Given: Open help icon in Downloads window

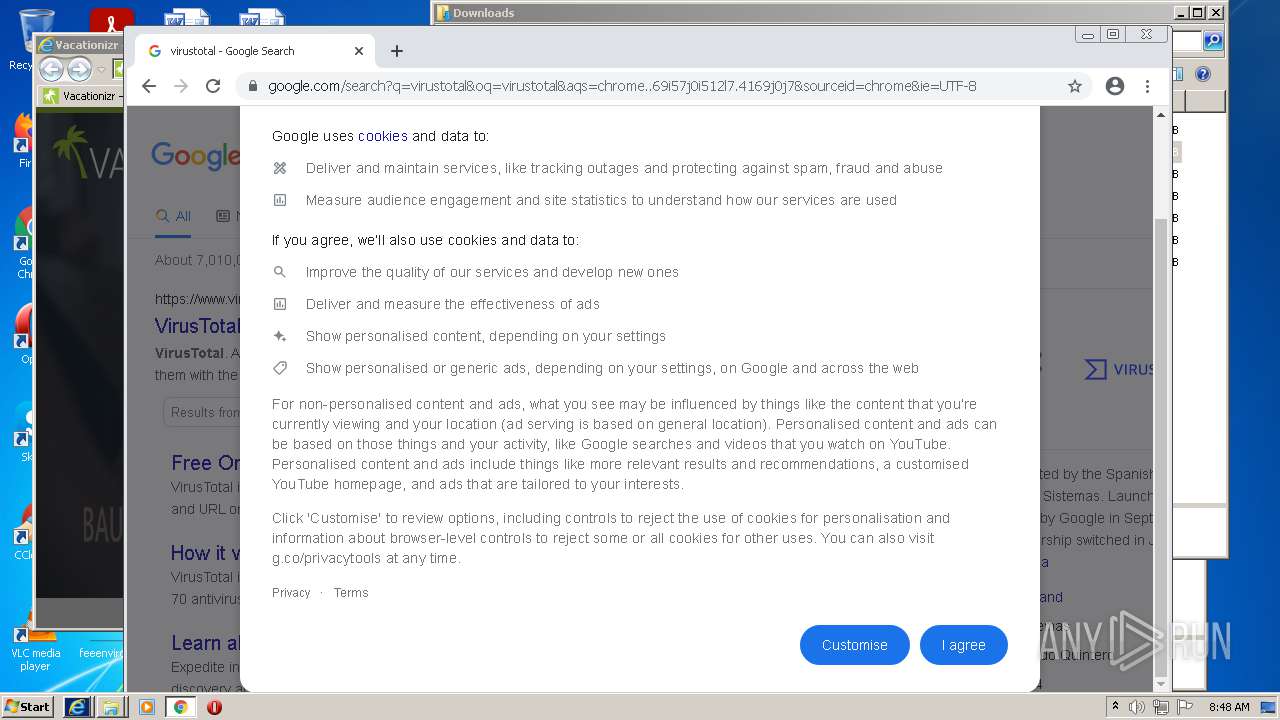Looking at the screenshot, I should coord(1203,74).
